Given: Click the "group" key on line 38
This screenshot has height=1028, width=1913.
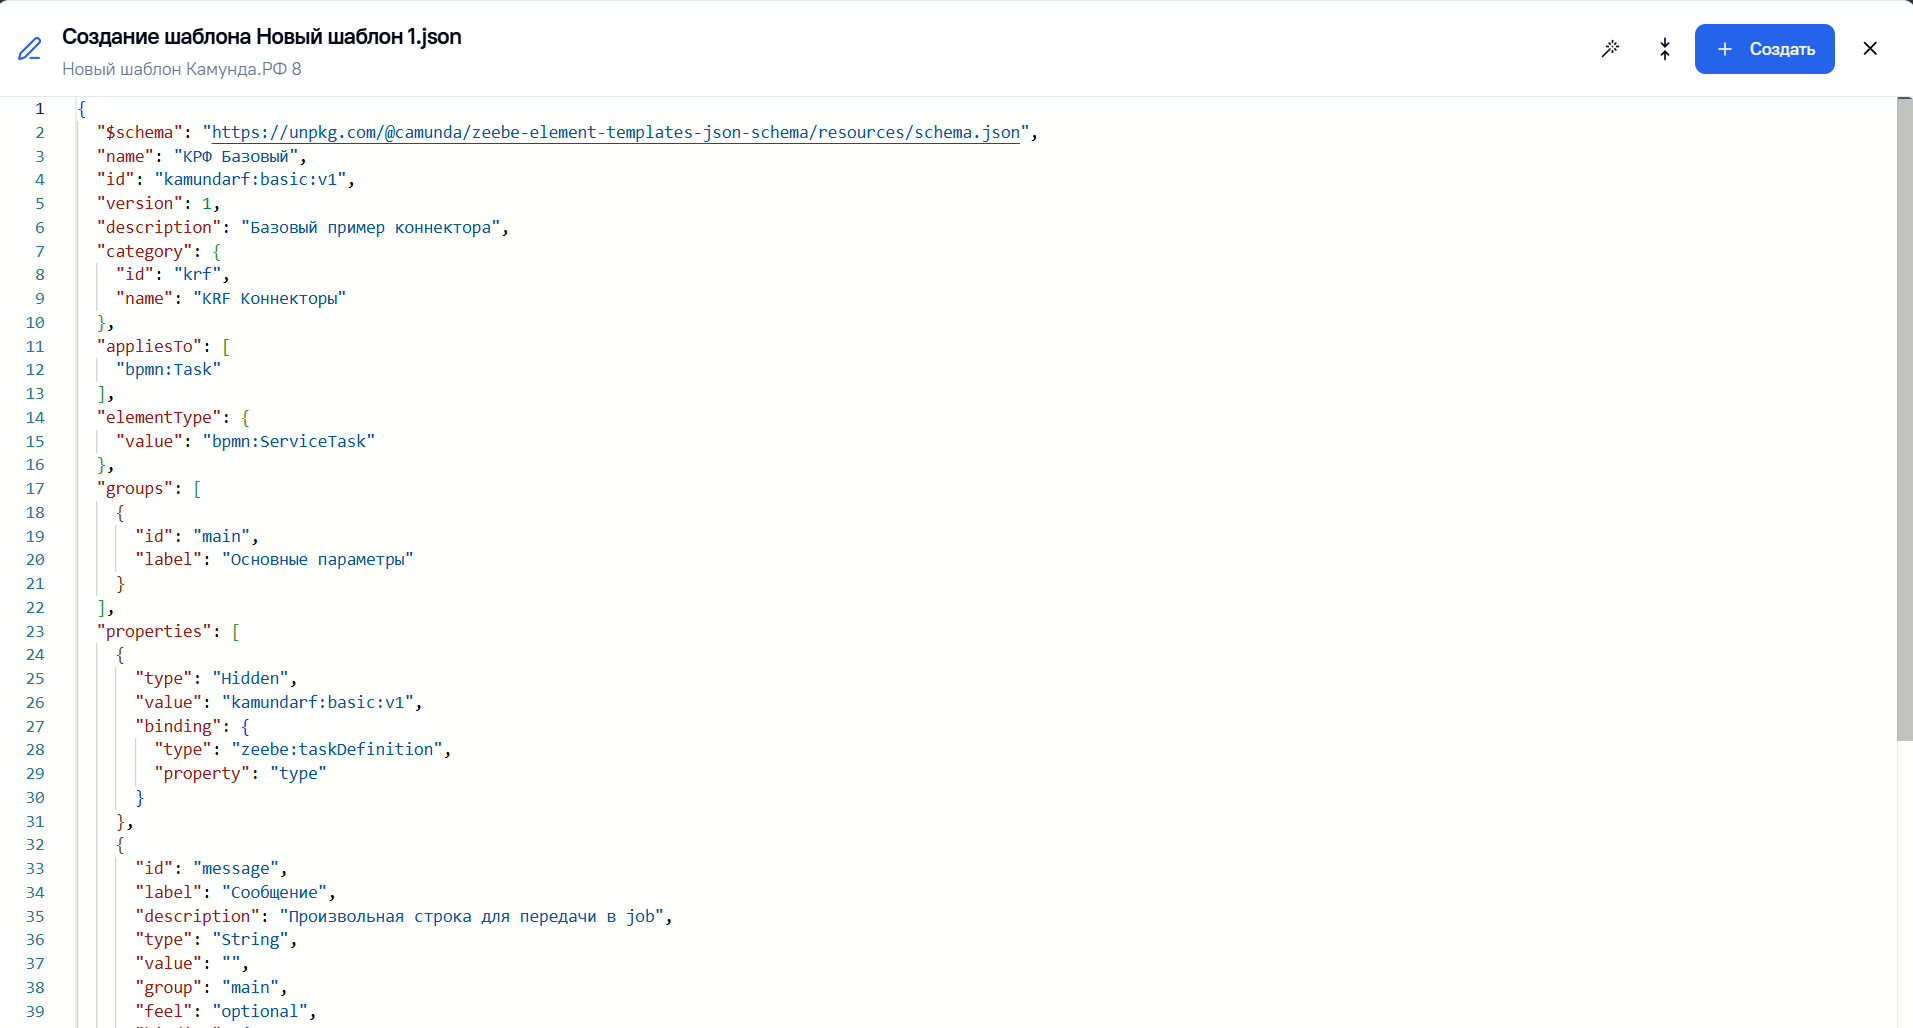Looking at the screenshot, I should click(169, 987).
